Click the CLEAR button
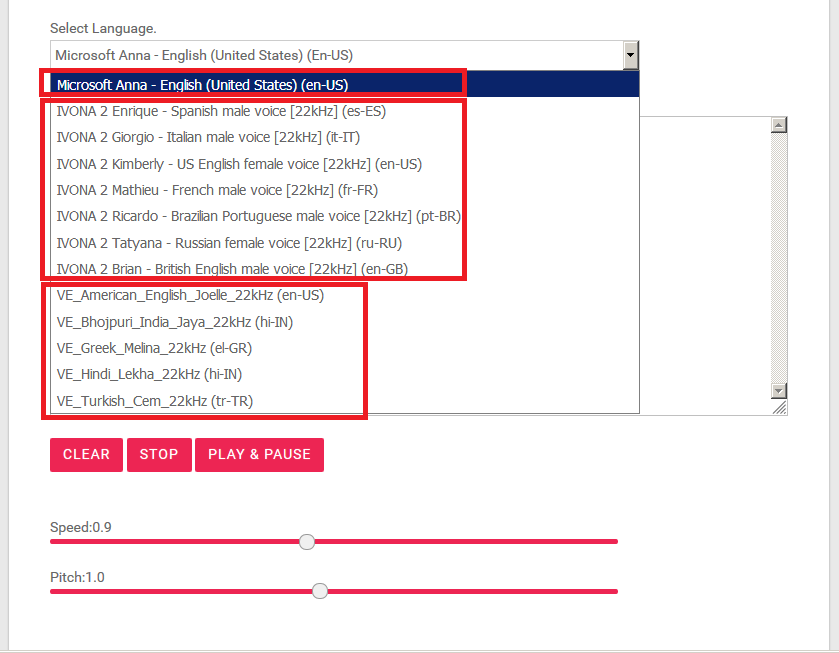Screen dimensions: 839x653 [86, 454]
